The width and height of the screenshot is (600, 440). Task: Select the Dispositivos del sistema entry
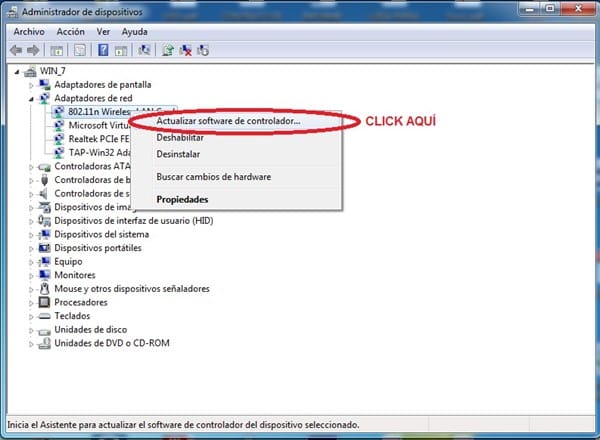click(101, 235)
